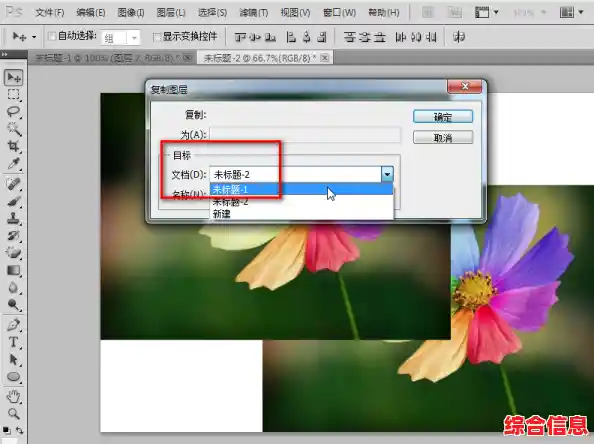Launch Mini Bridge from the top bar
The image size is (594, 444).
coord(454,13)
